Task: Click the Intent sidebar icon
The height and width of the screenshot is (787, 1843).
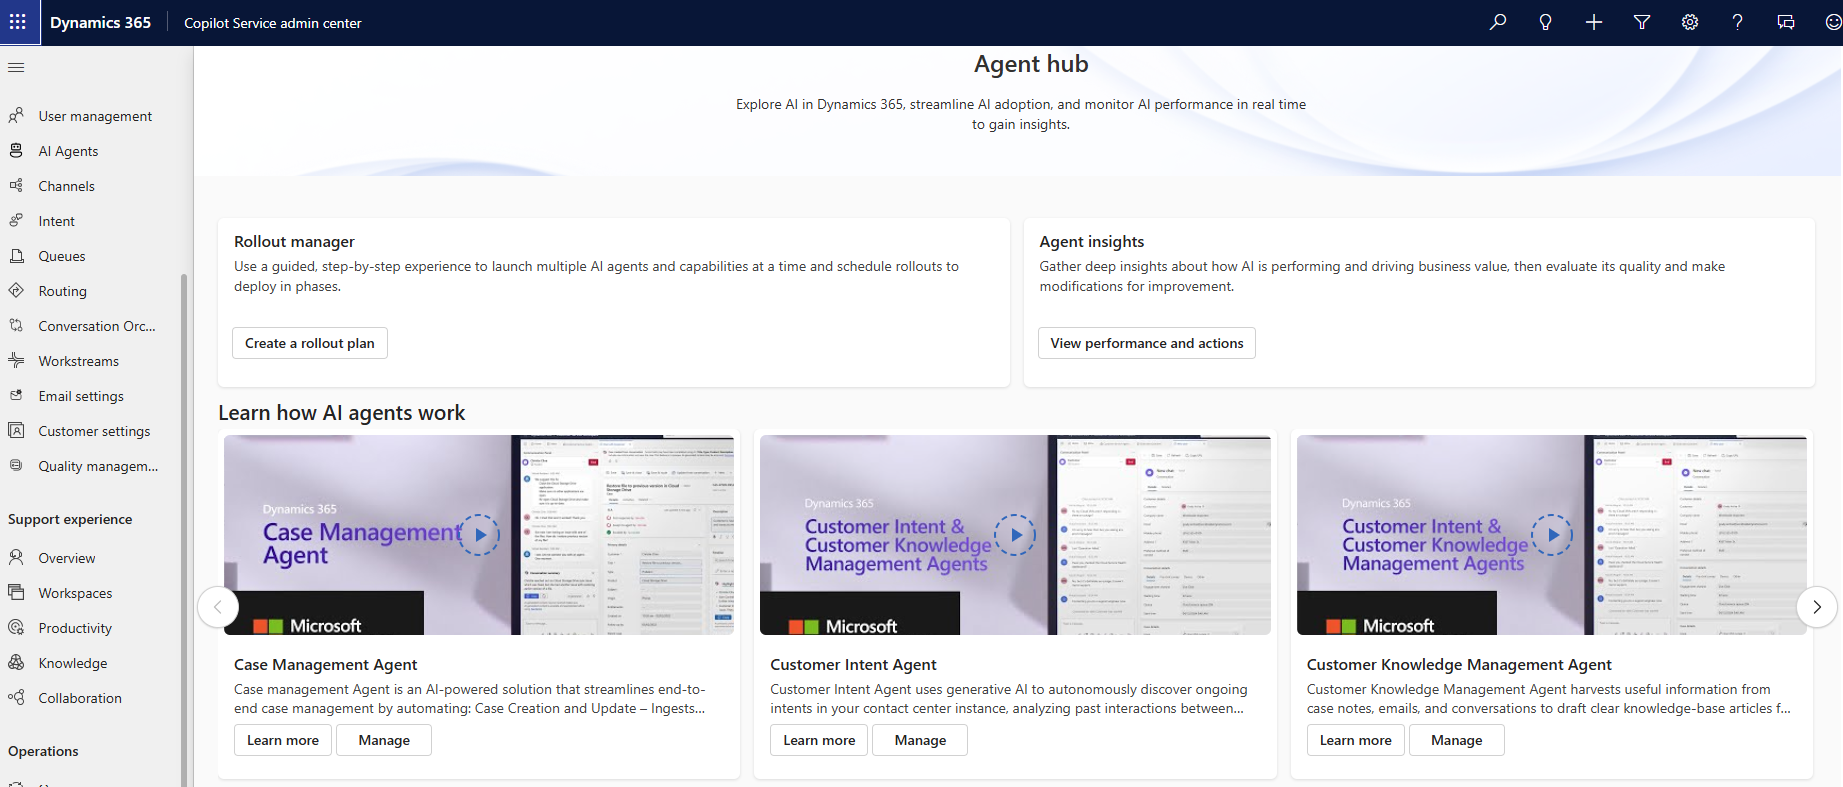Action: tap(16, 221)
